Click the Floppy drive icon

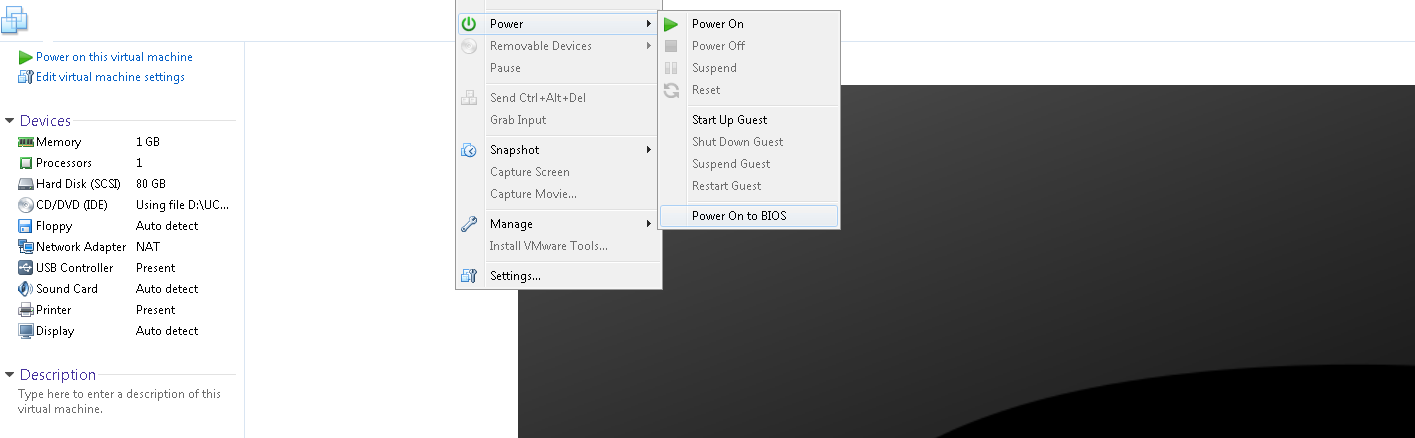point(26,226)
